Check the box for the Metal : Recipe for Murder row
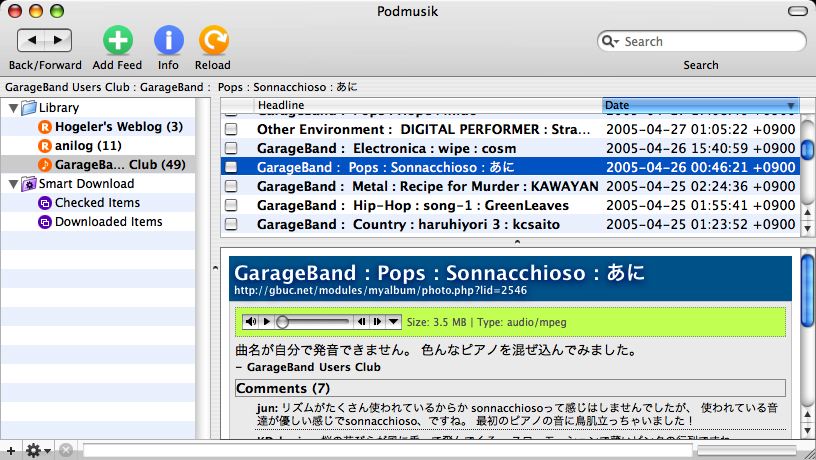Image resolution: width=816 pixels, height=460 pixels. click(x=231, y=186)
